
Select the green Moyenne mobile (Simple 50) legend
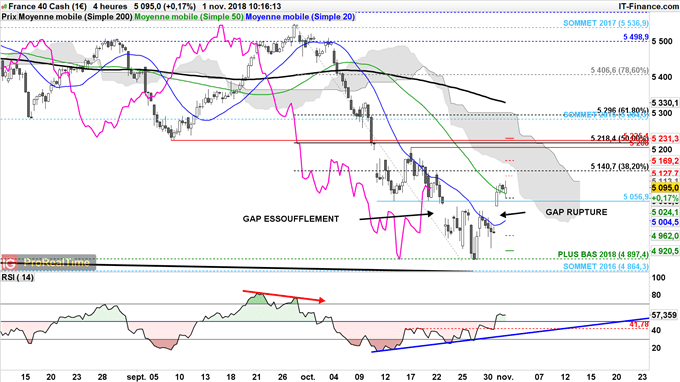click(x=189, y=17)
